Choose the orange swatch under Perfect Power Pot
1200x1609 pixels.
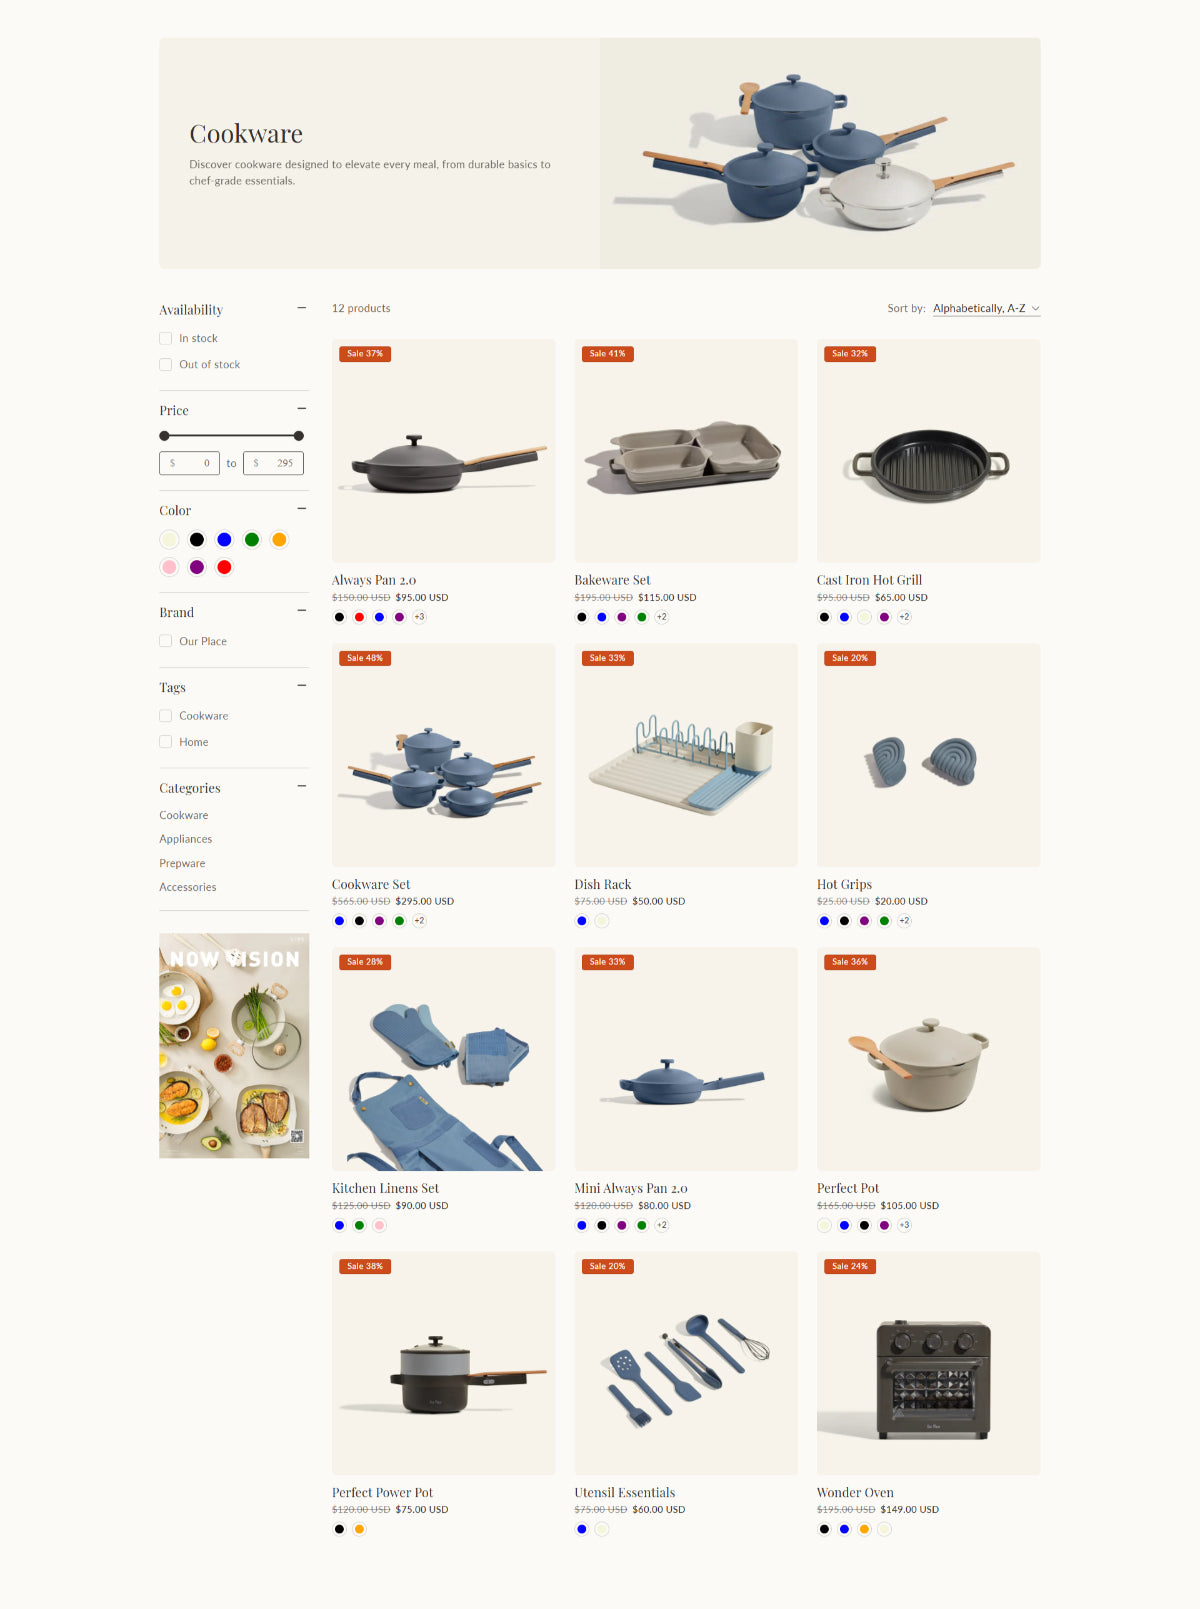pos(359,1529)
